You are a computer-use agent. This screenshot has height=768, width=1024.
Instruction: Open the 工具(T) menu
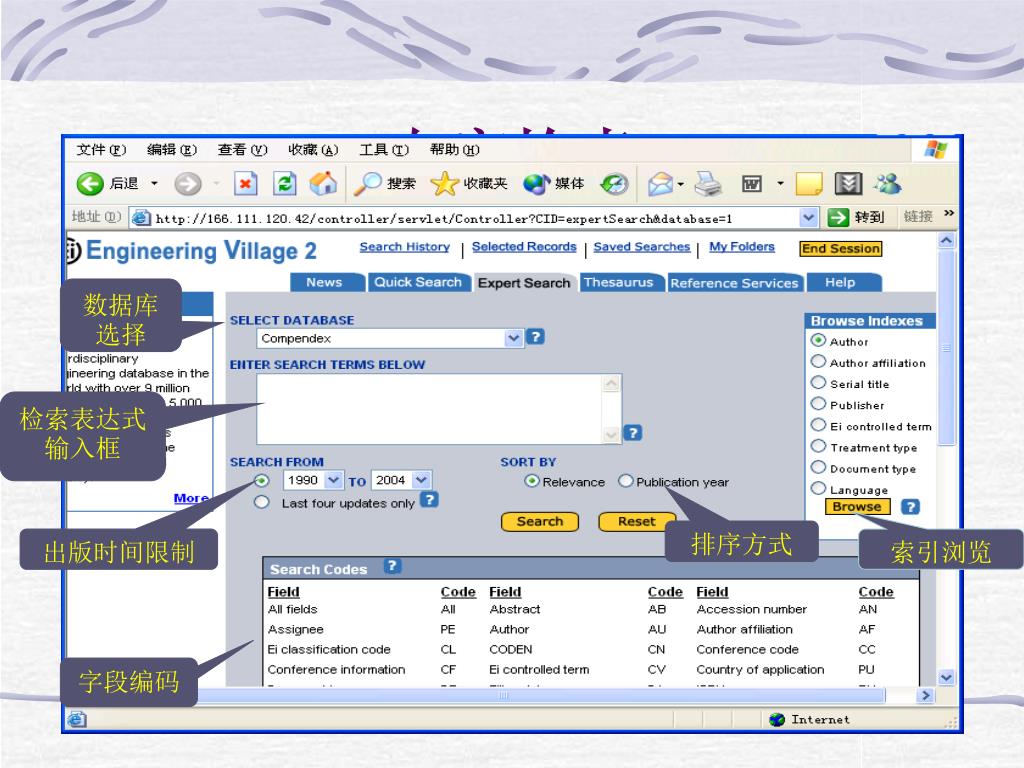[384, 150]
